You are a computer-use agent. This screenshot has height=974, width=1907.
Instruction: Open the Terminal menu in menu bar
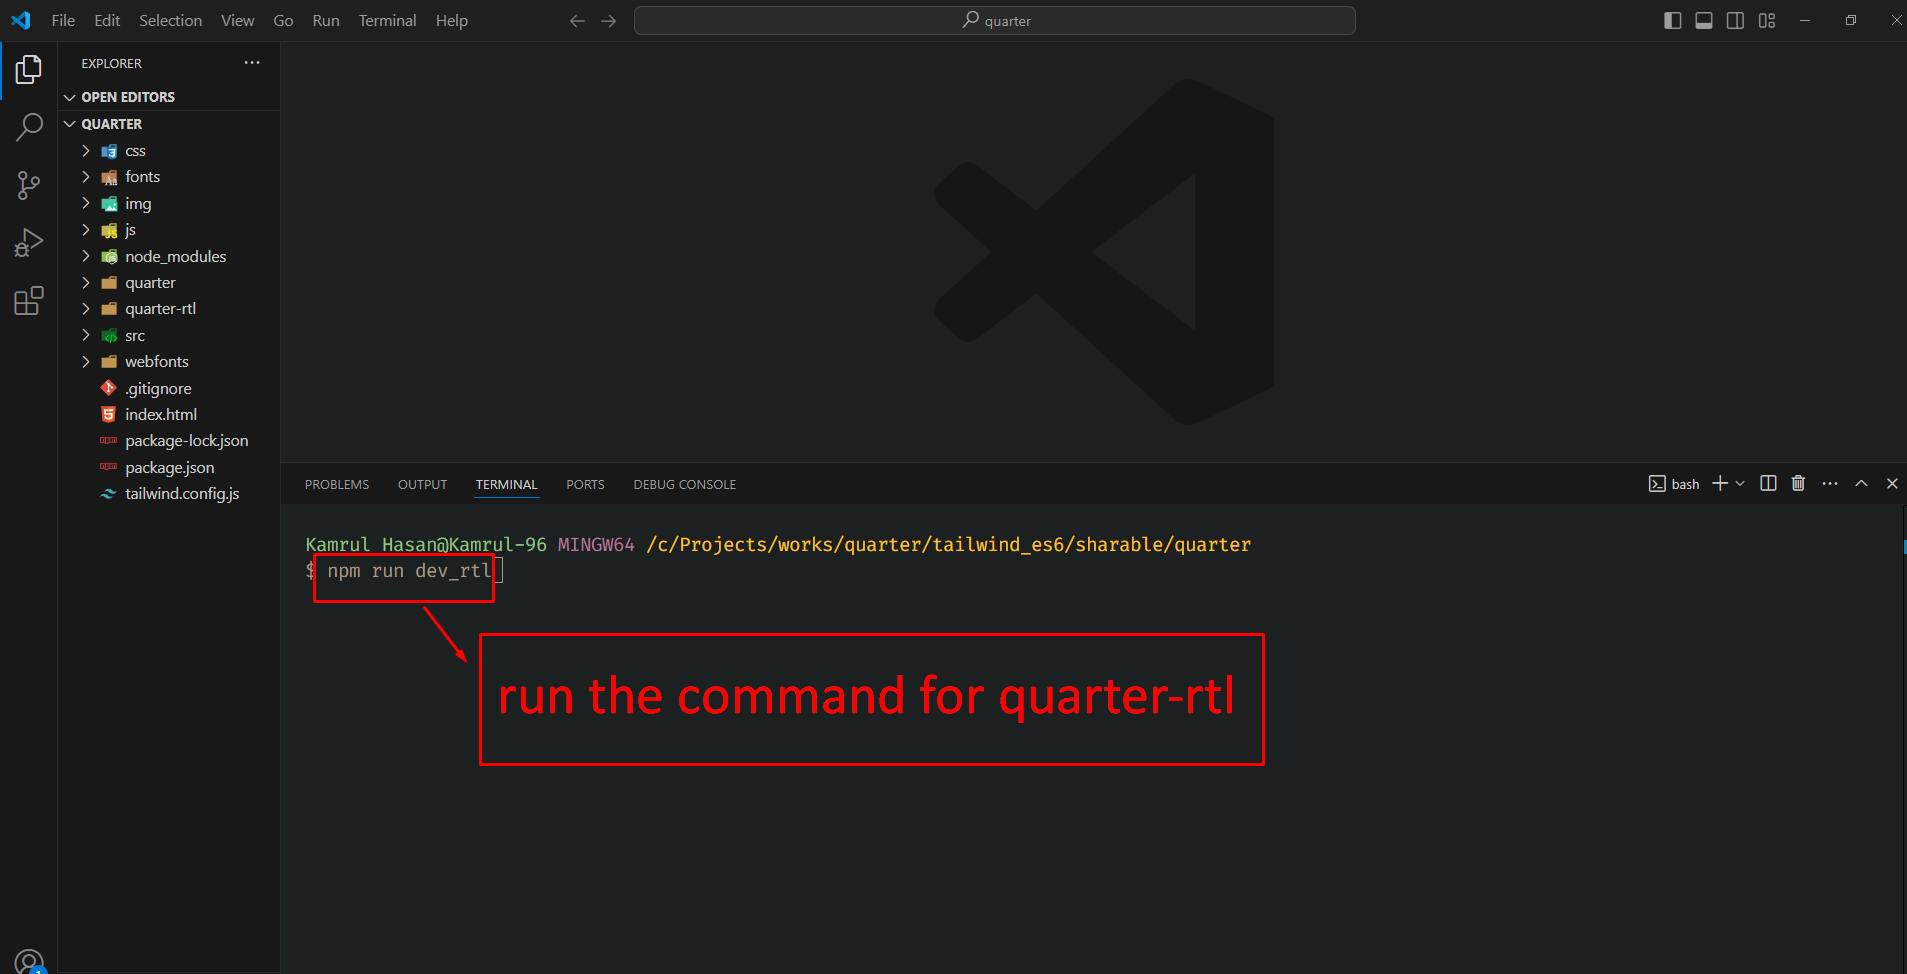[x=387, y=21]
